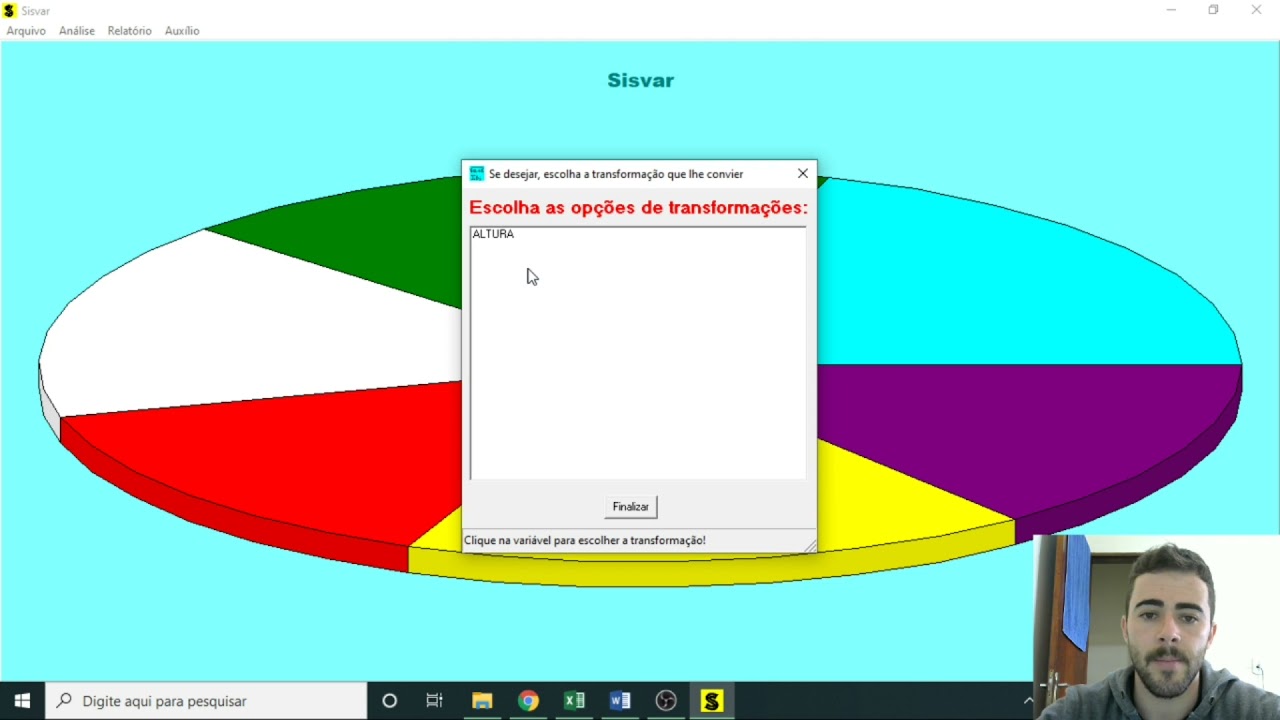Screen dimensions: 1280x720
Task: Open the Relatório menu
Action: (130, 31)
